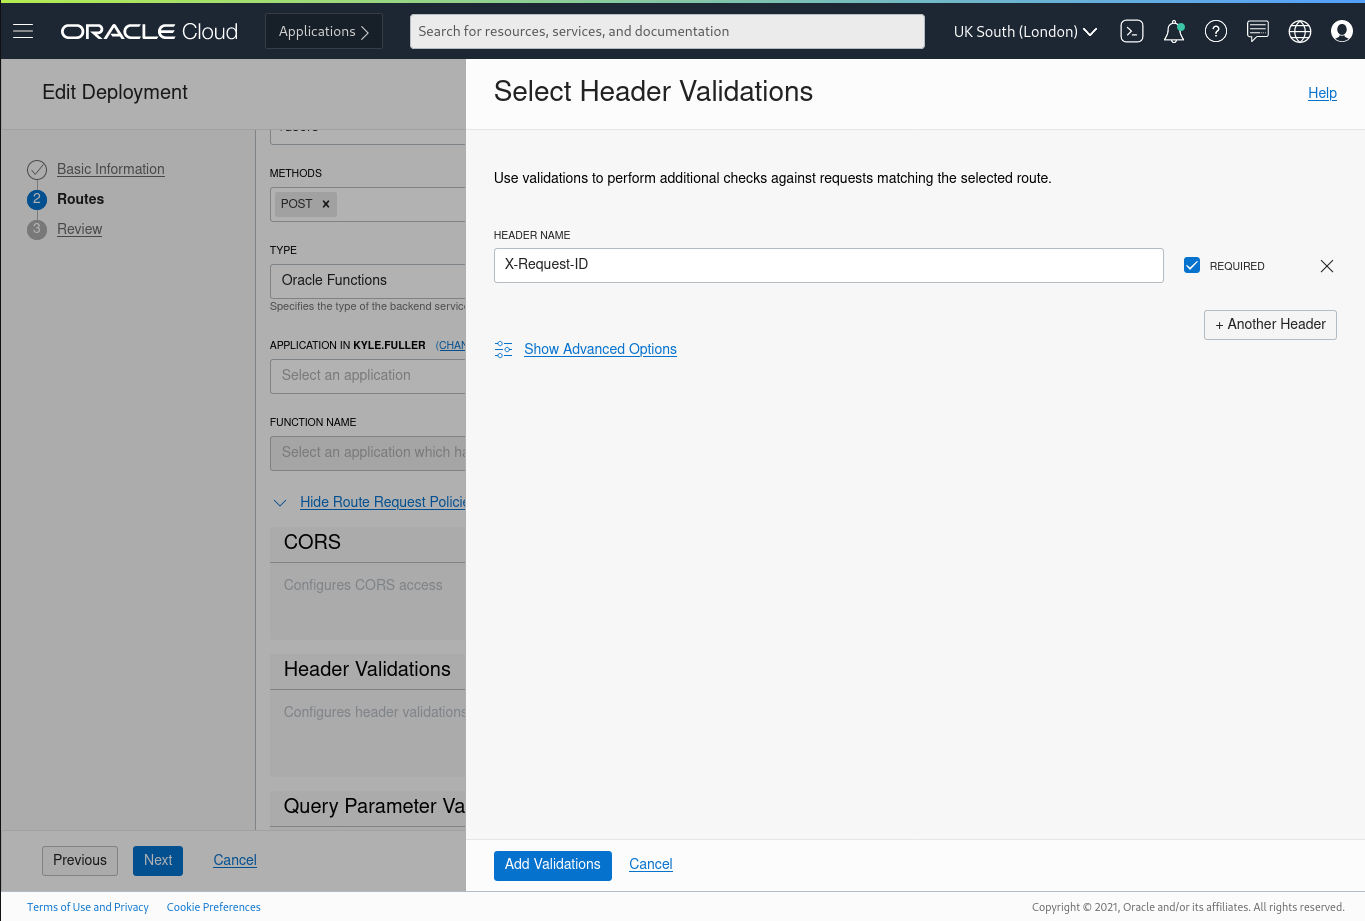Viewport: 1365px width, 921px height.
Task: Open the UK South (London) region dropdown
Action: (1024, 31)
